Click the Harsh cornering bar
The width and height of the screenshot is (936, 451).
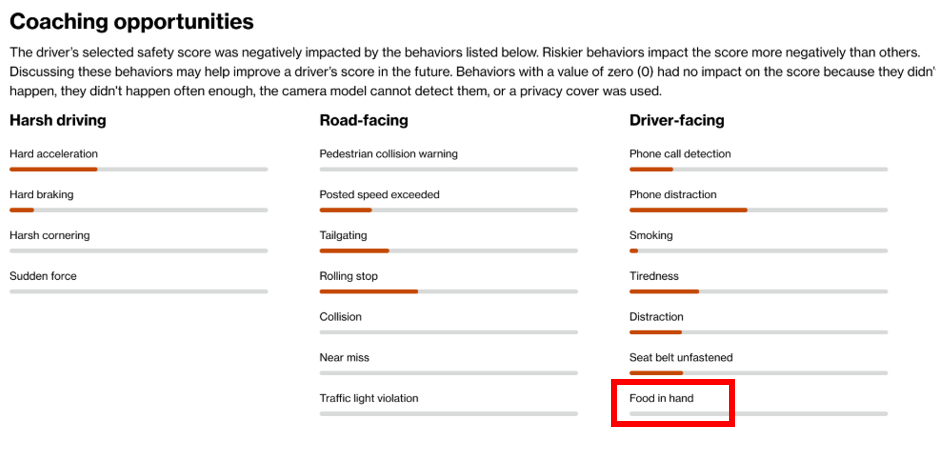pyautogui.click(x=138, y=251)
